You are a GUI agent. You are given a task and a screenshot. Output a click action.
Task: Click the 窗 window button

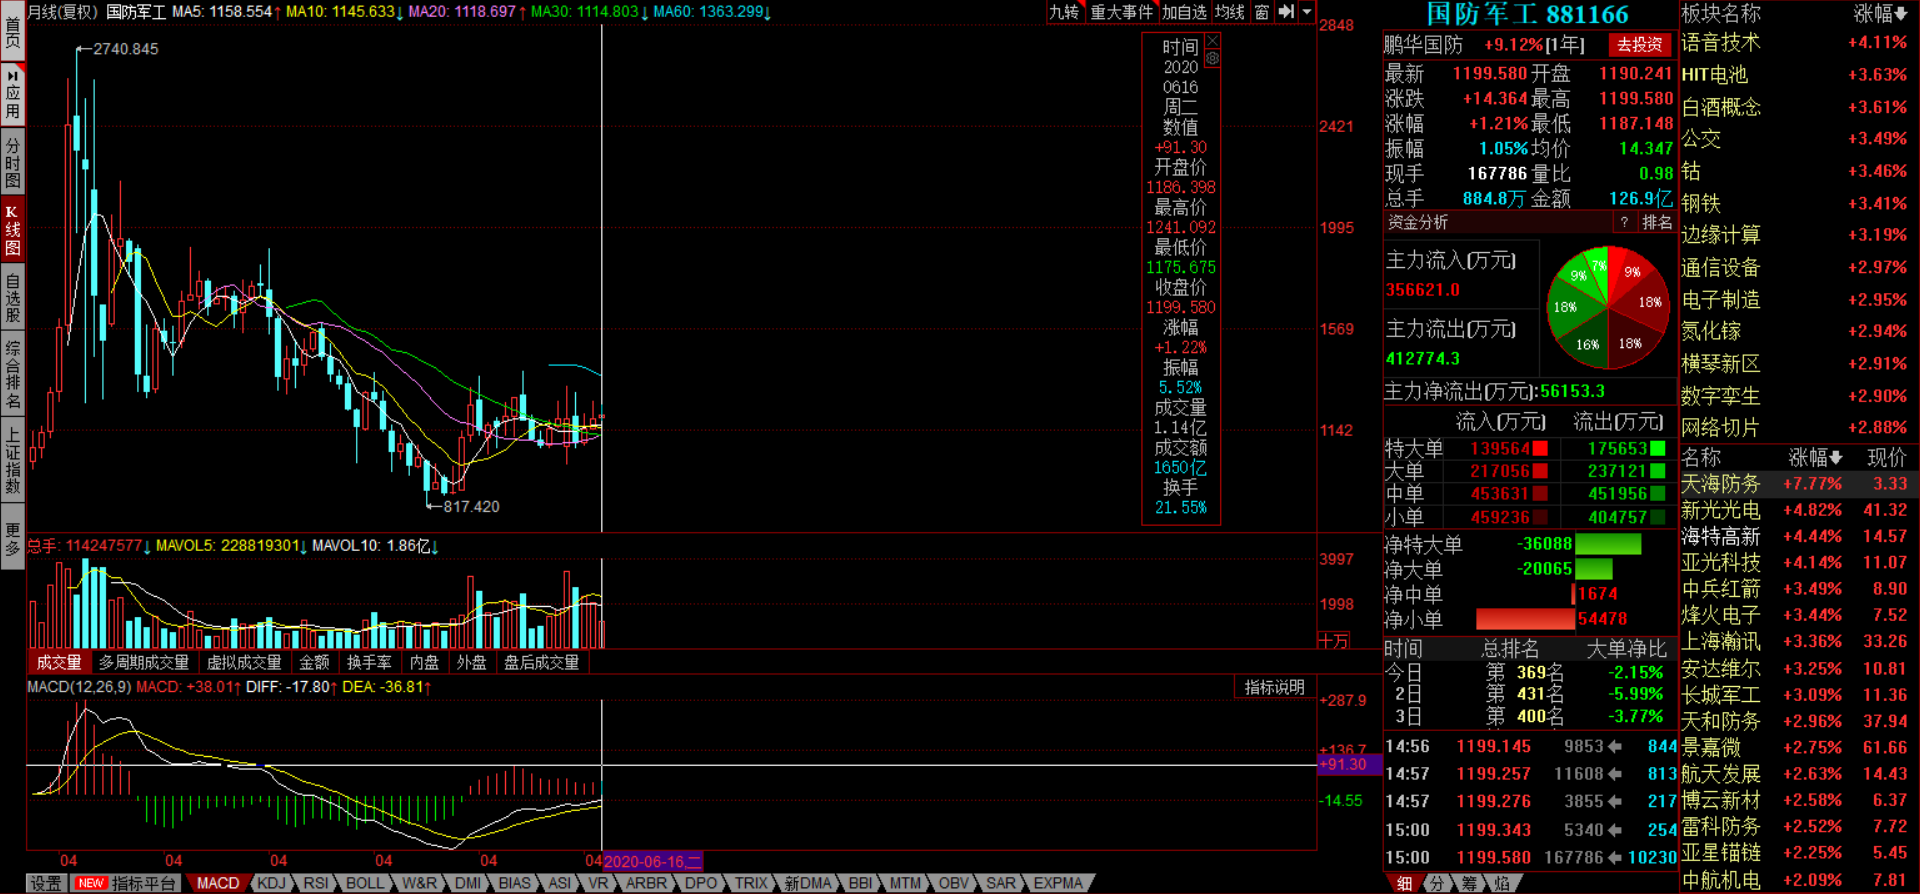1262,12
